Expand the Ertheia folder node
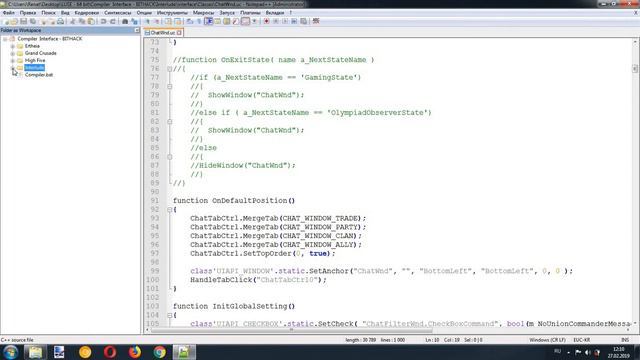This screenshot has height=360, width=640. pos(13,46)
